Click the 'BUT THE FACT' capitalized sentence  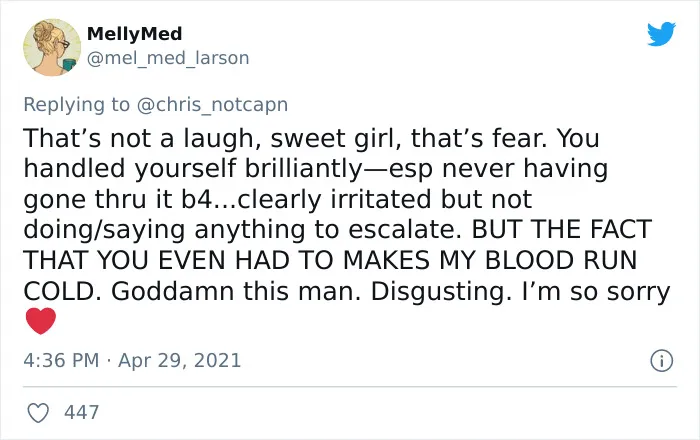[x=562, y=229]
